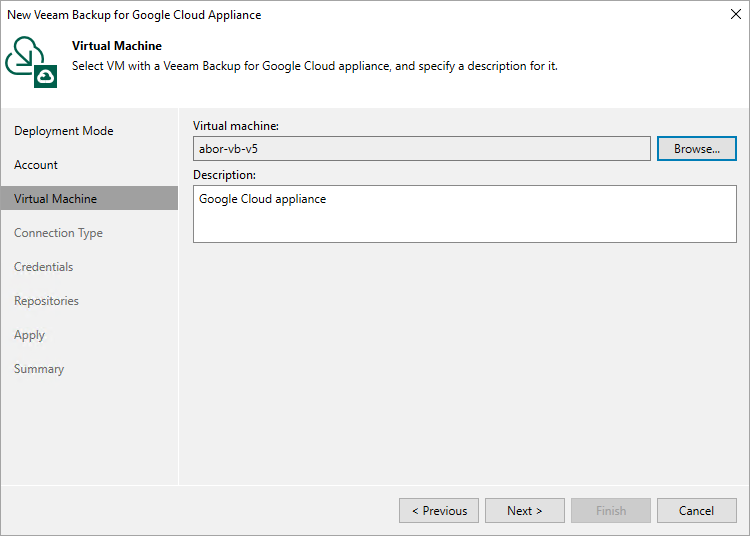The width and height of the screenshot is (750, 536).
Task: Close the wizard window with X
Action: 736,14
